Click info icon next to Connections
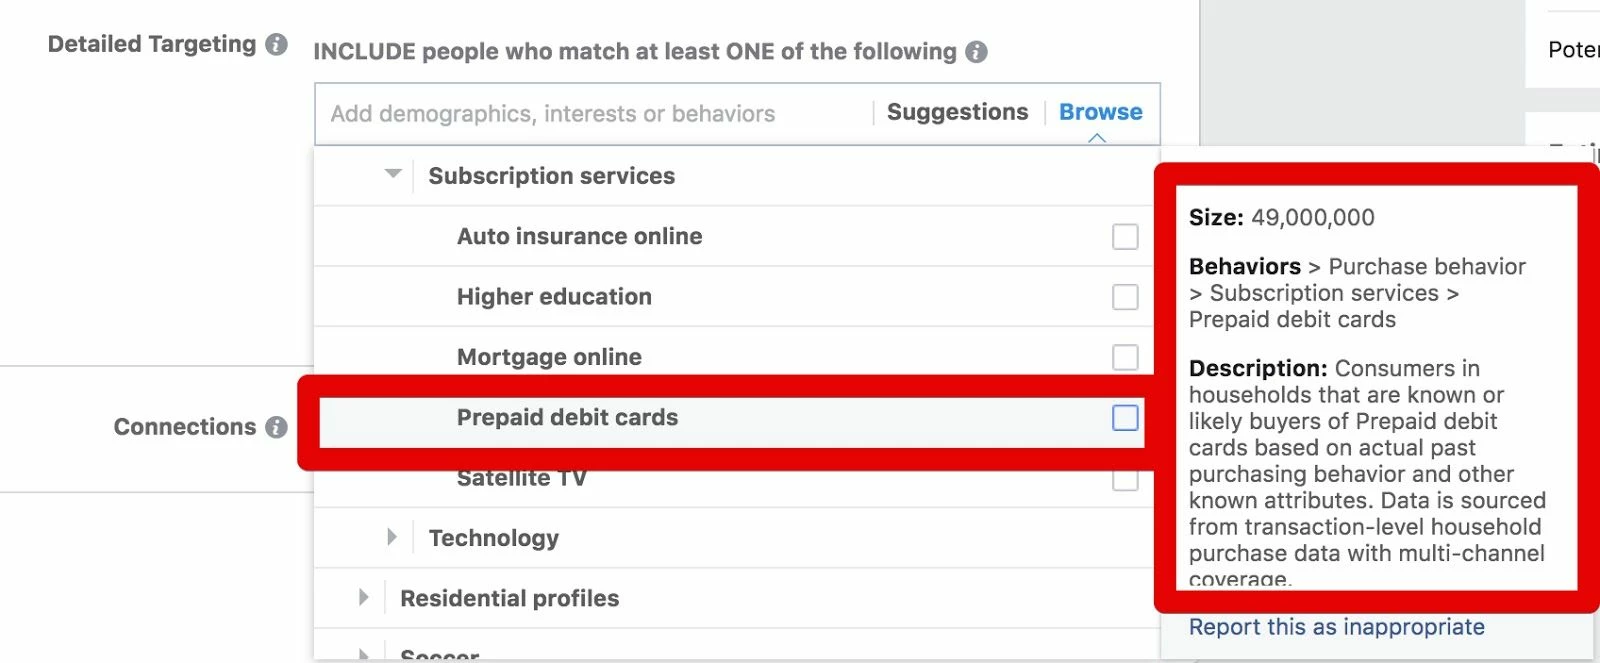 276,427
